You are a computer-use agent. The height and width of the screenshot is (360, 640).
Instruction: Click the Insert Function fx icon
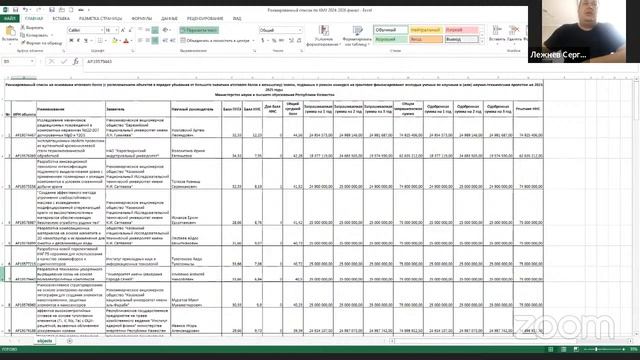tap(76, 62)
